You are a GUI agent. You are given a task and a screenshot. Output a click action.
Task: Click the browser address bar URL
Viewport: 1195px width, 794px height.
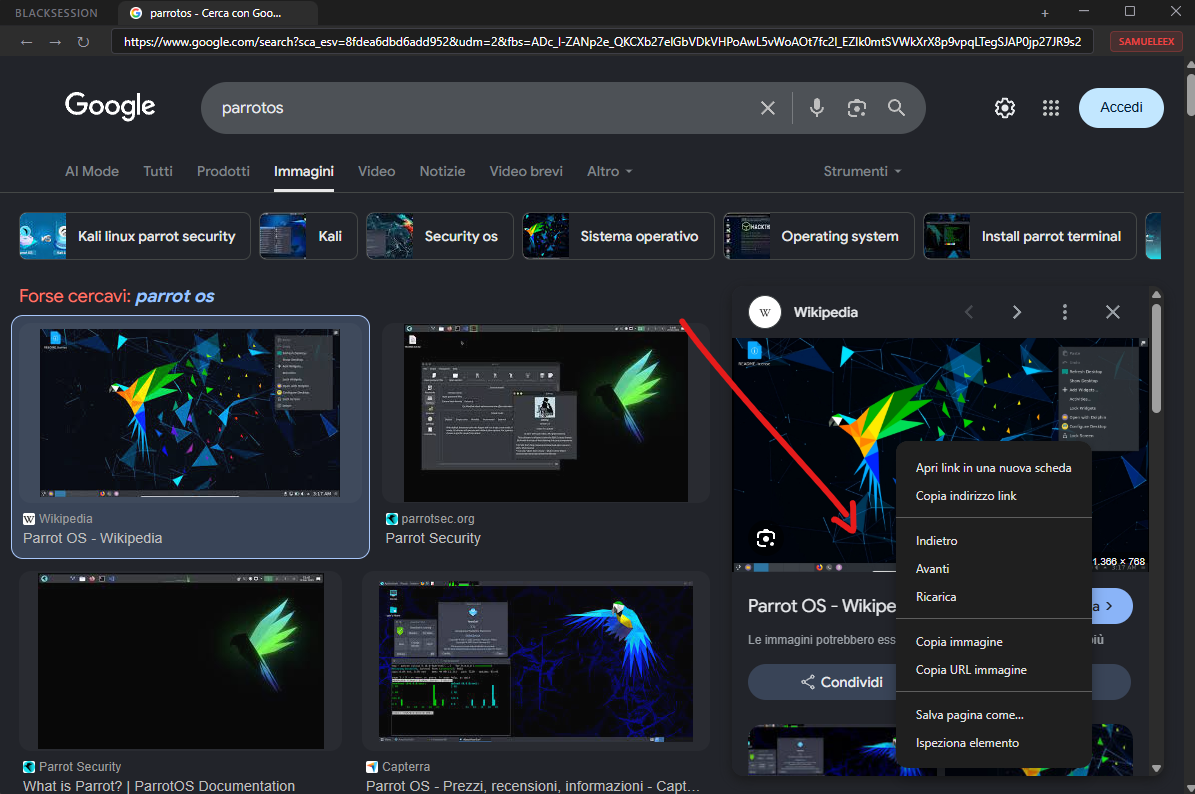[x=602, y=42]
